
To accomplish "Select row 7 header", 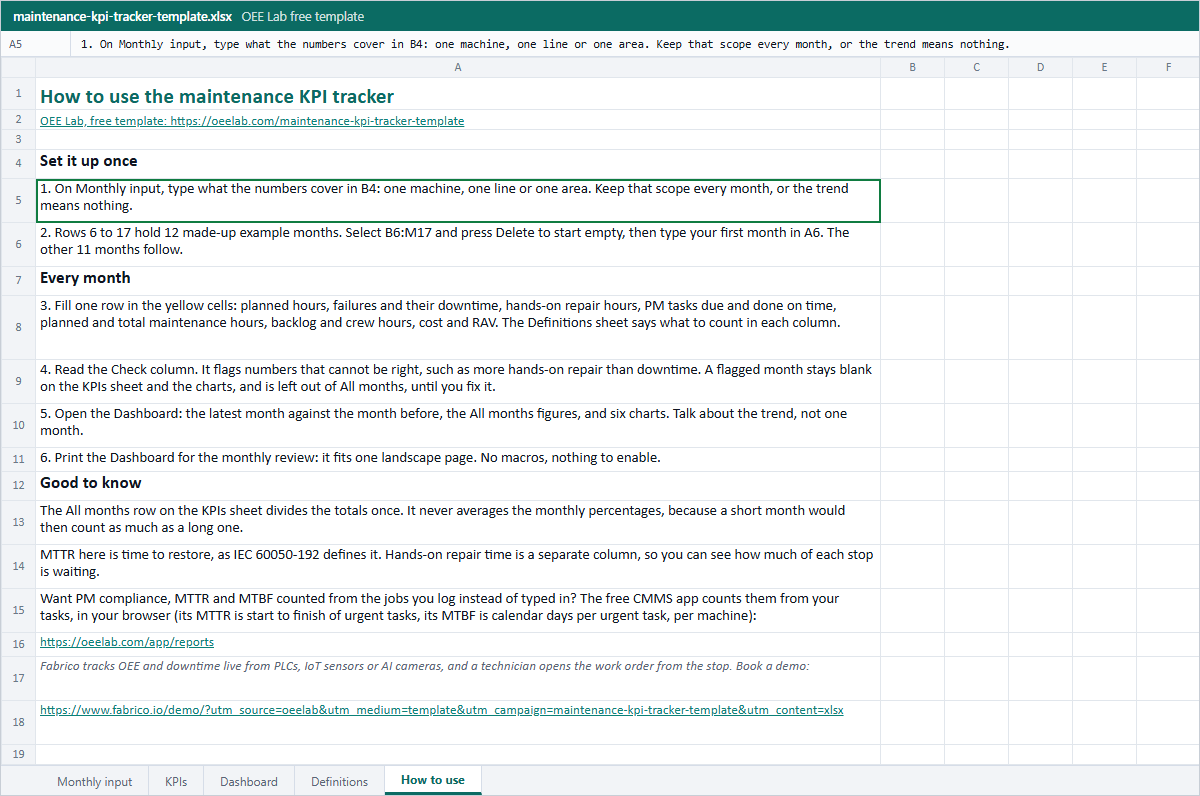I will [18, 281].
